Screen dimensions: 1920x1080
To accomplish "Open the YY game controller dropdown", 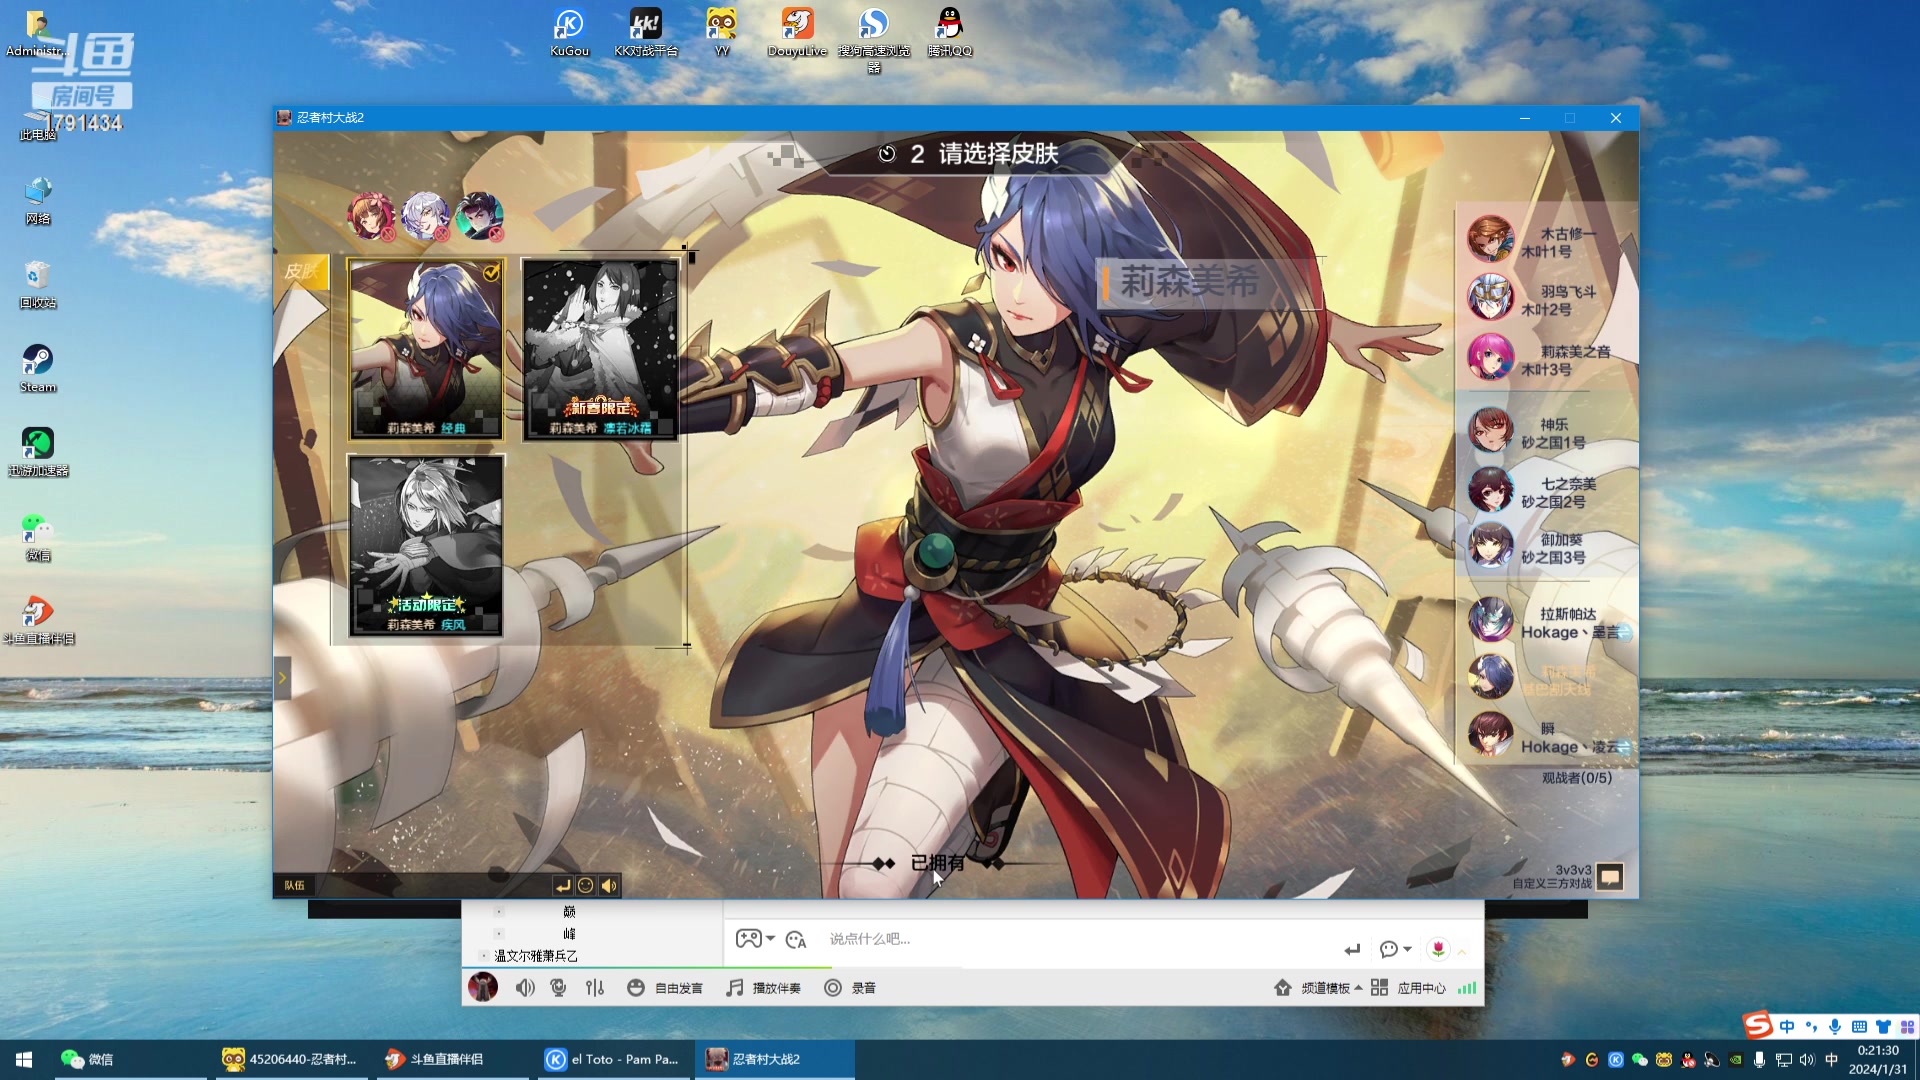I will click(755, 939).
